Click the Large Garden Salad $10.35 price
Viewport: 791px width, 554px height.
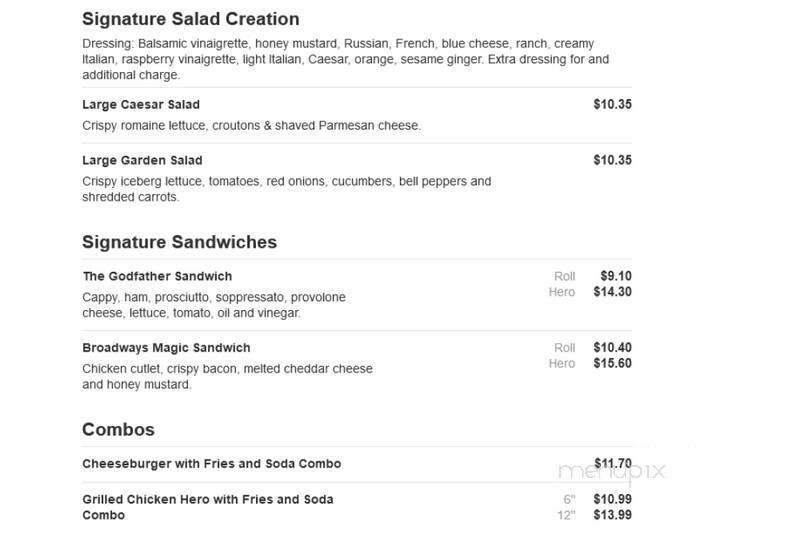click(612, 160)
